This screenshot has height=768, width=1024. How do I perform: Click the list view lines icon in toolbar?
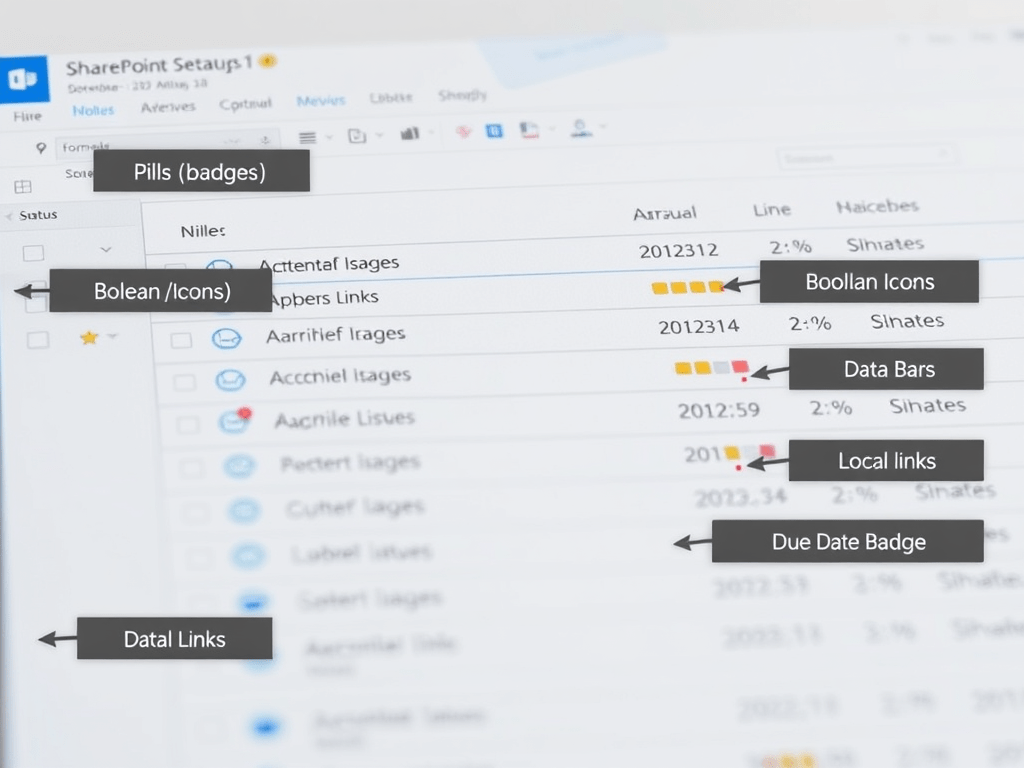coord(307,137)
